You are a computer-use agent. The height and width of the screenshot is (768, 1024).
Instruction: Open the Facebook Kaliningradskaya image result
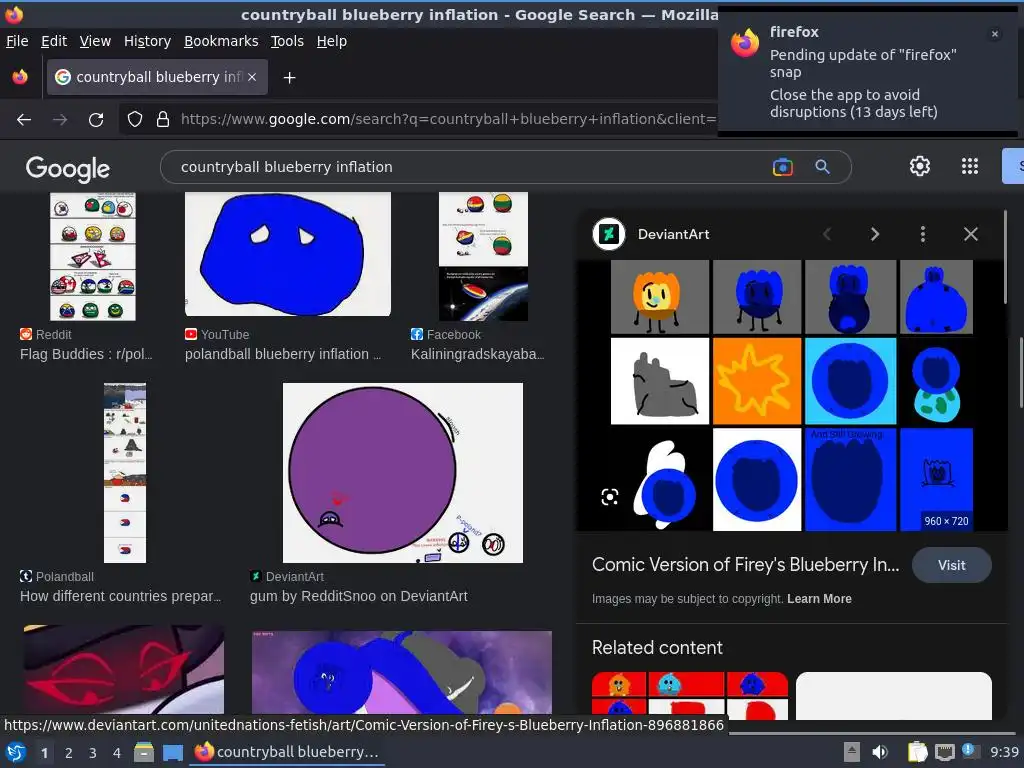[483, 256]
